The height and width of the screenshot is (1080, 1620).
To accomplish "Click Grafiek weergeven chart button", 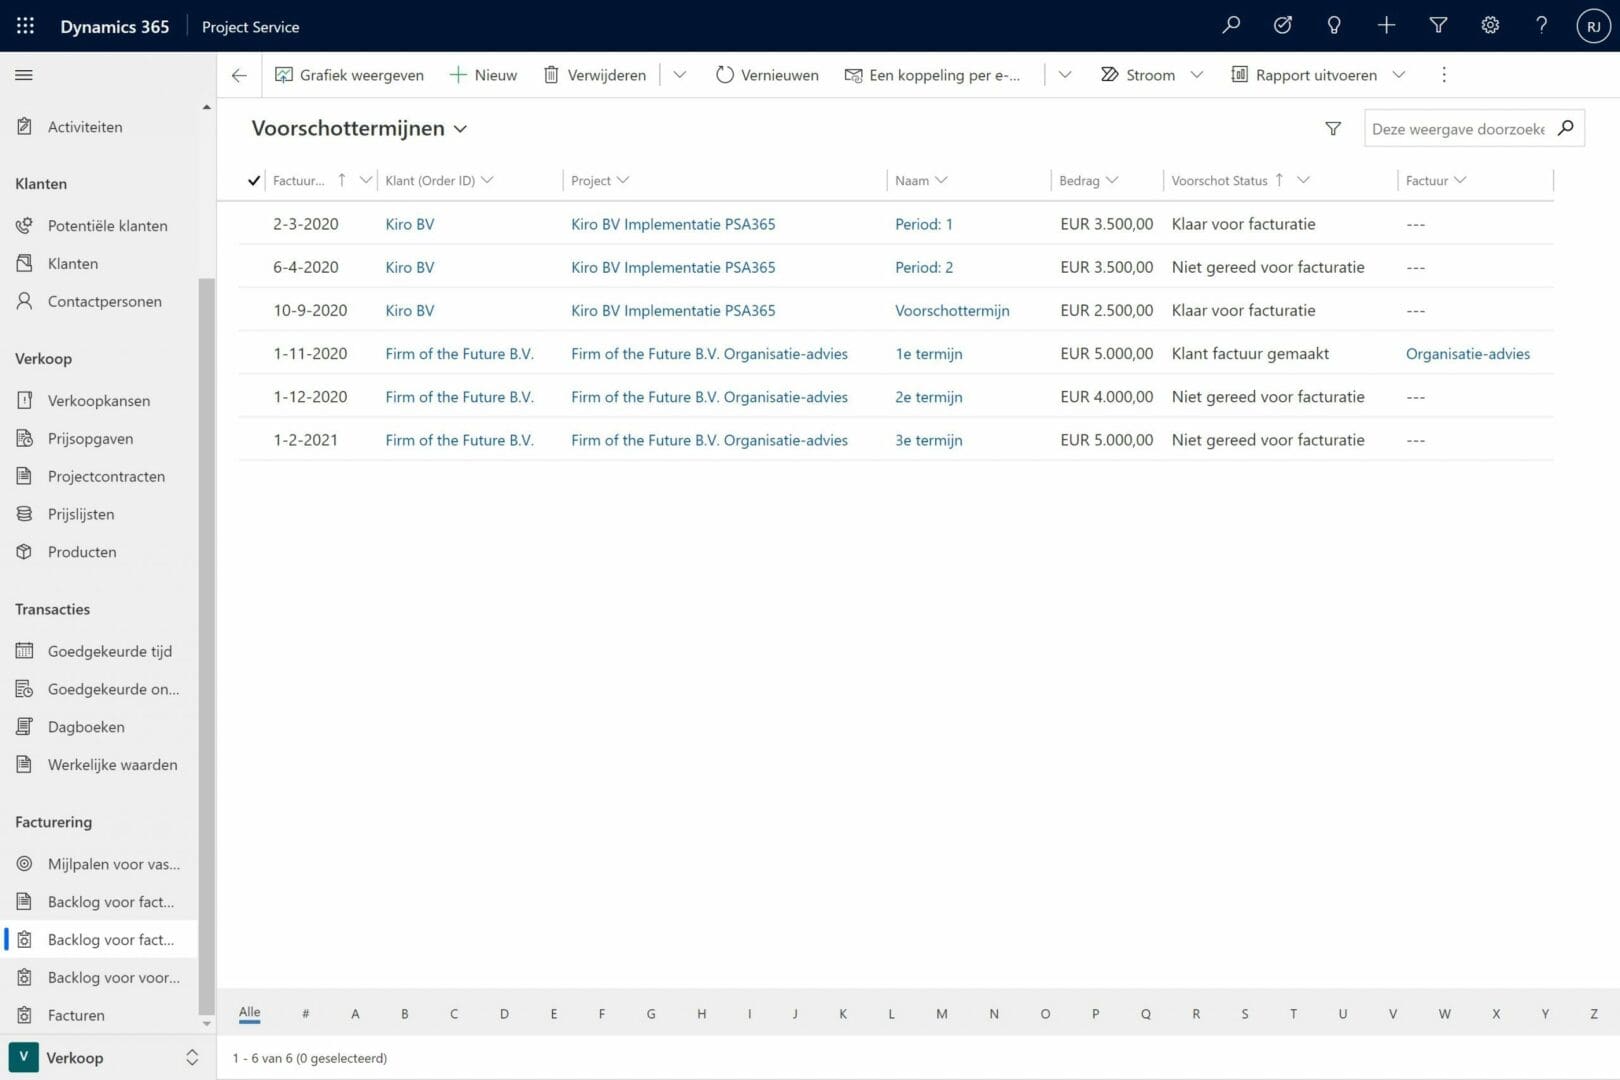I will pyautogui.click(x=349, y=75).
